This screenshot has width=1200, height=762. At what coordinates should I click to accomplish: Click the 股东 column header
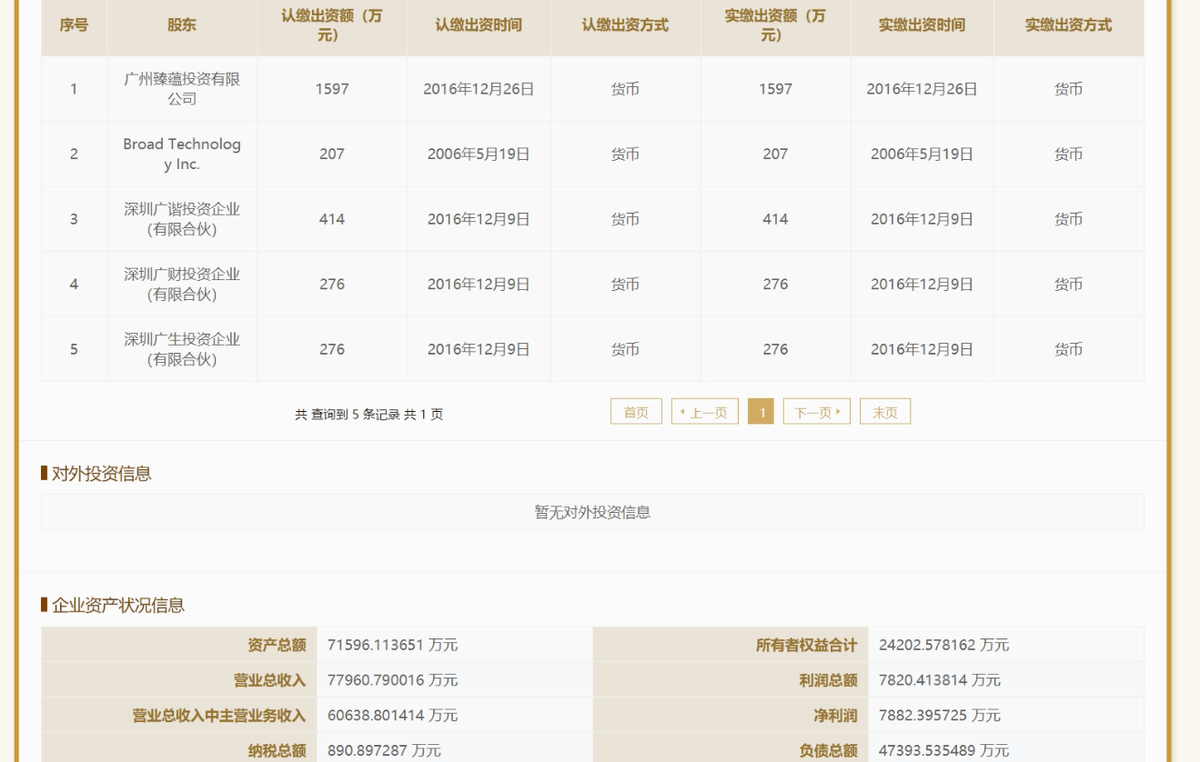click(x=182, y=25)
